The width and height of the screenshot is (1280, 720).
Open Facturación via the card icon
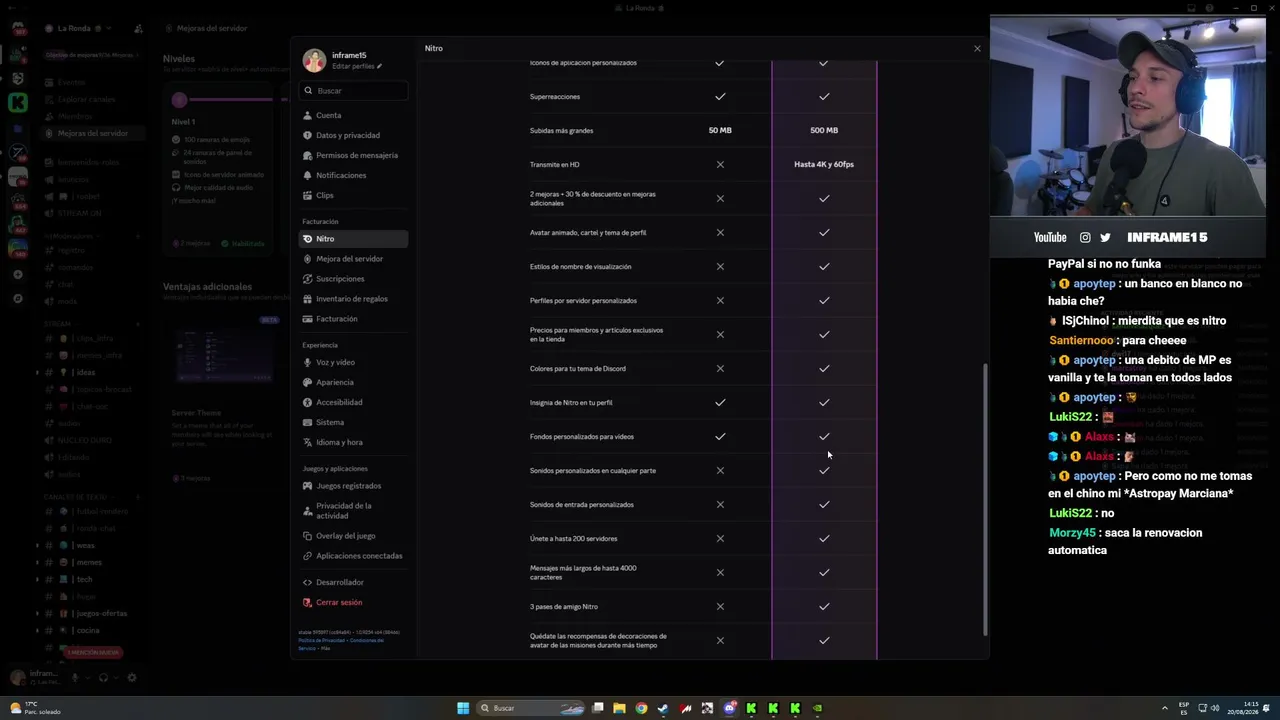pyautogui.click(x=308, y=319)
